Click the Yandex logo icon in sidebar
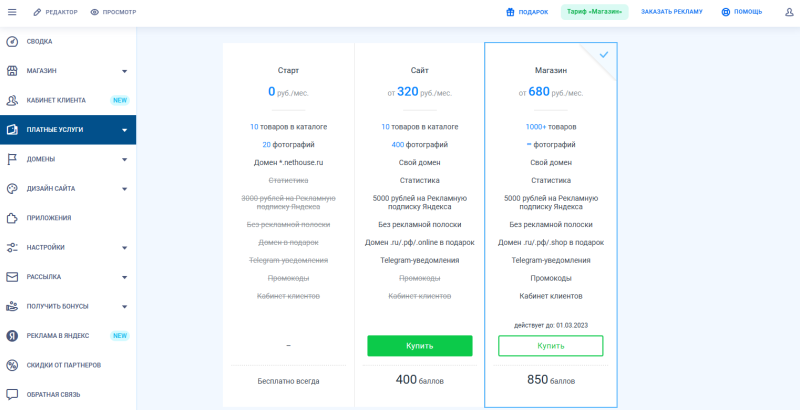Screen dimensions: 800x410 pyautogui.click(x=12, y=336)
